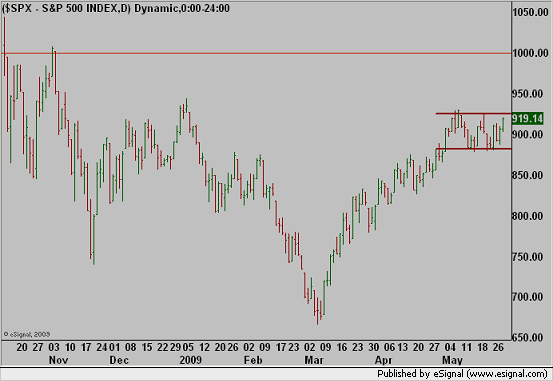Click the 700.00 price axis label

(x=527, y=297)
